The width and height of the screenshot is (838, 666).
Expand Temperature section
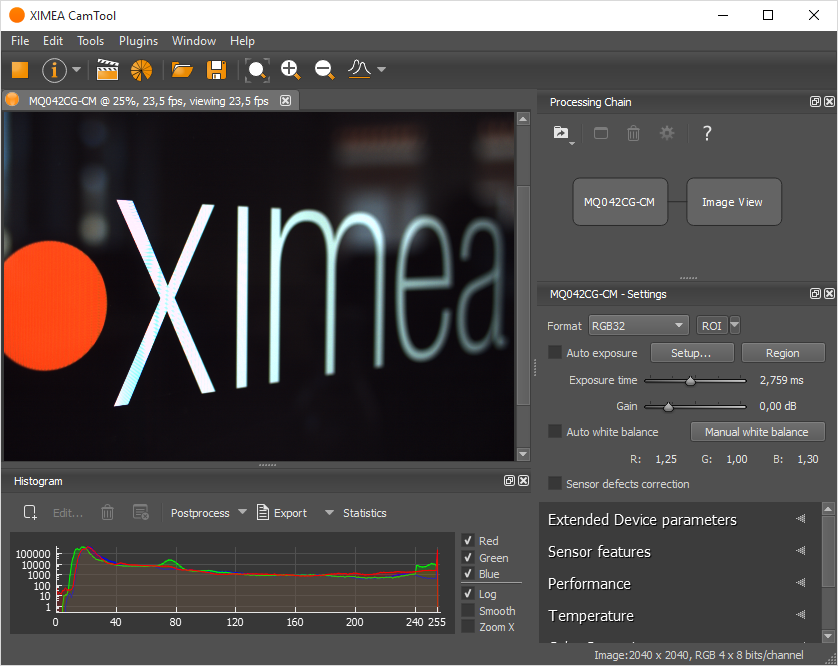coord(679,616)
